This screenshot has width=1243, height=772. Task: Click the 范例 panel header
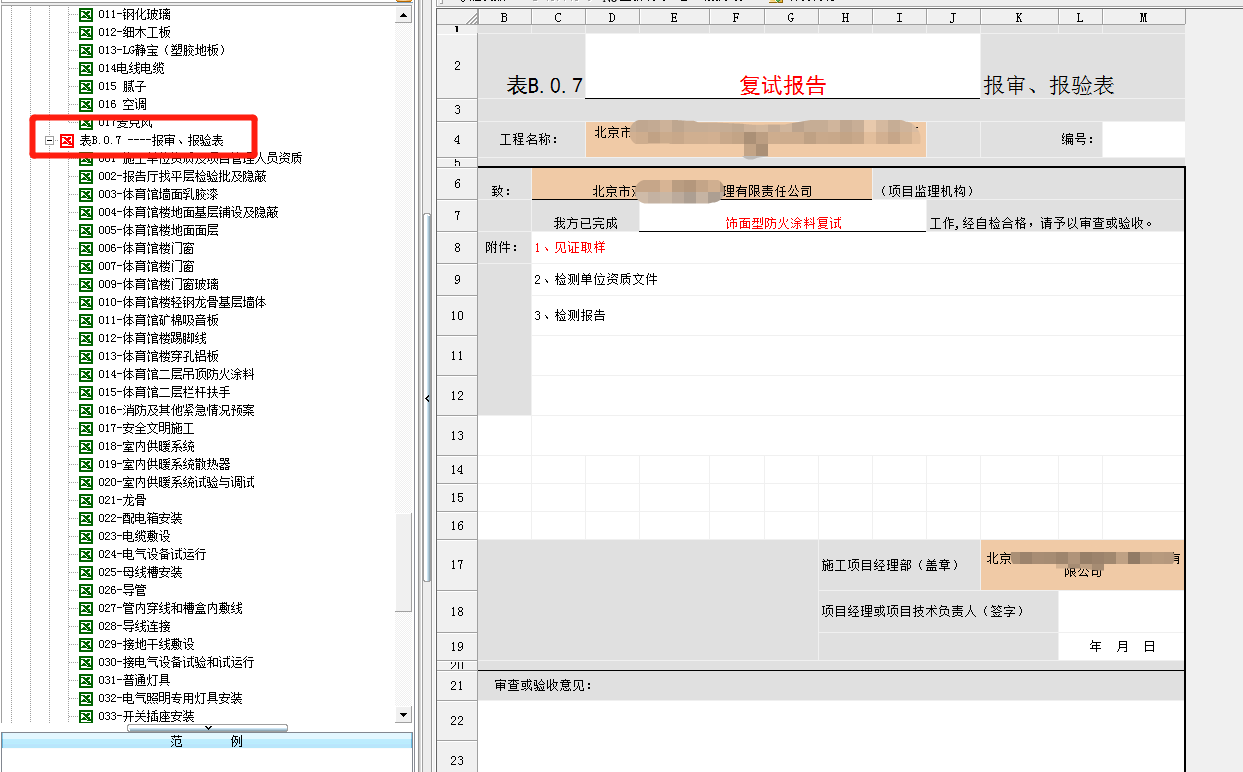tap(207, 741)
